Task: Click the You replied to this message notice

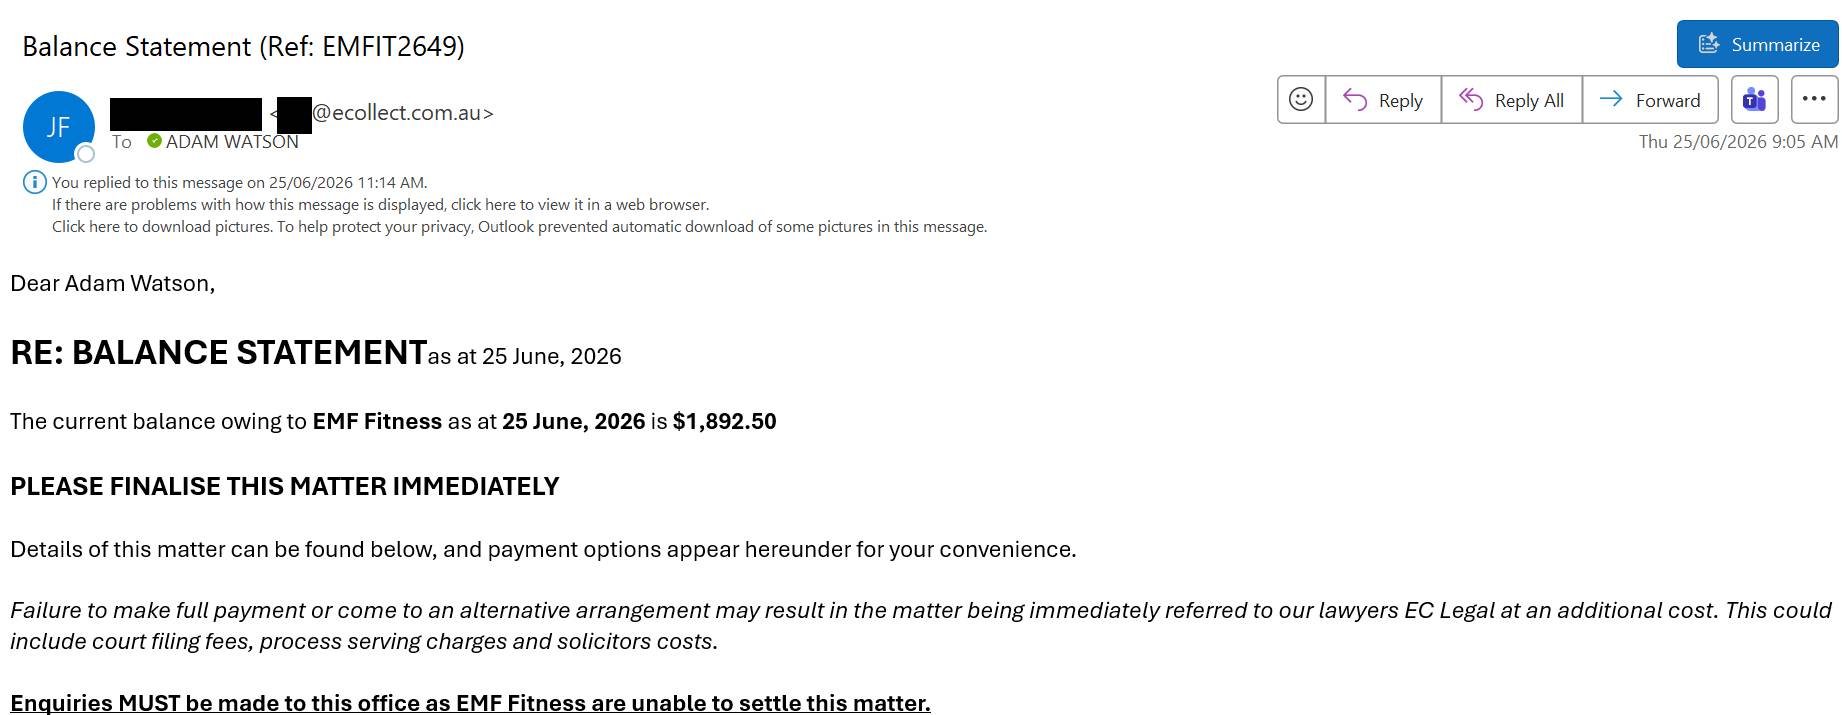Action: (239, 182)
